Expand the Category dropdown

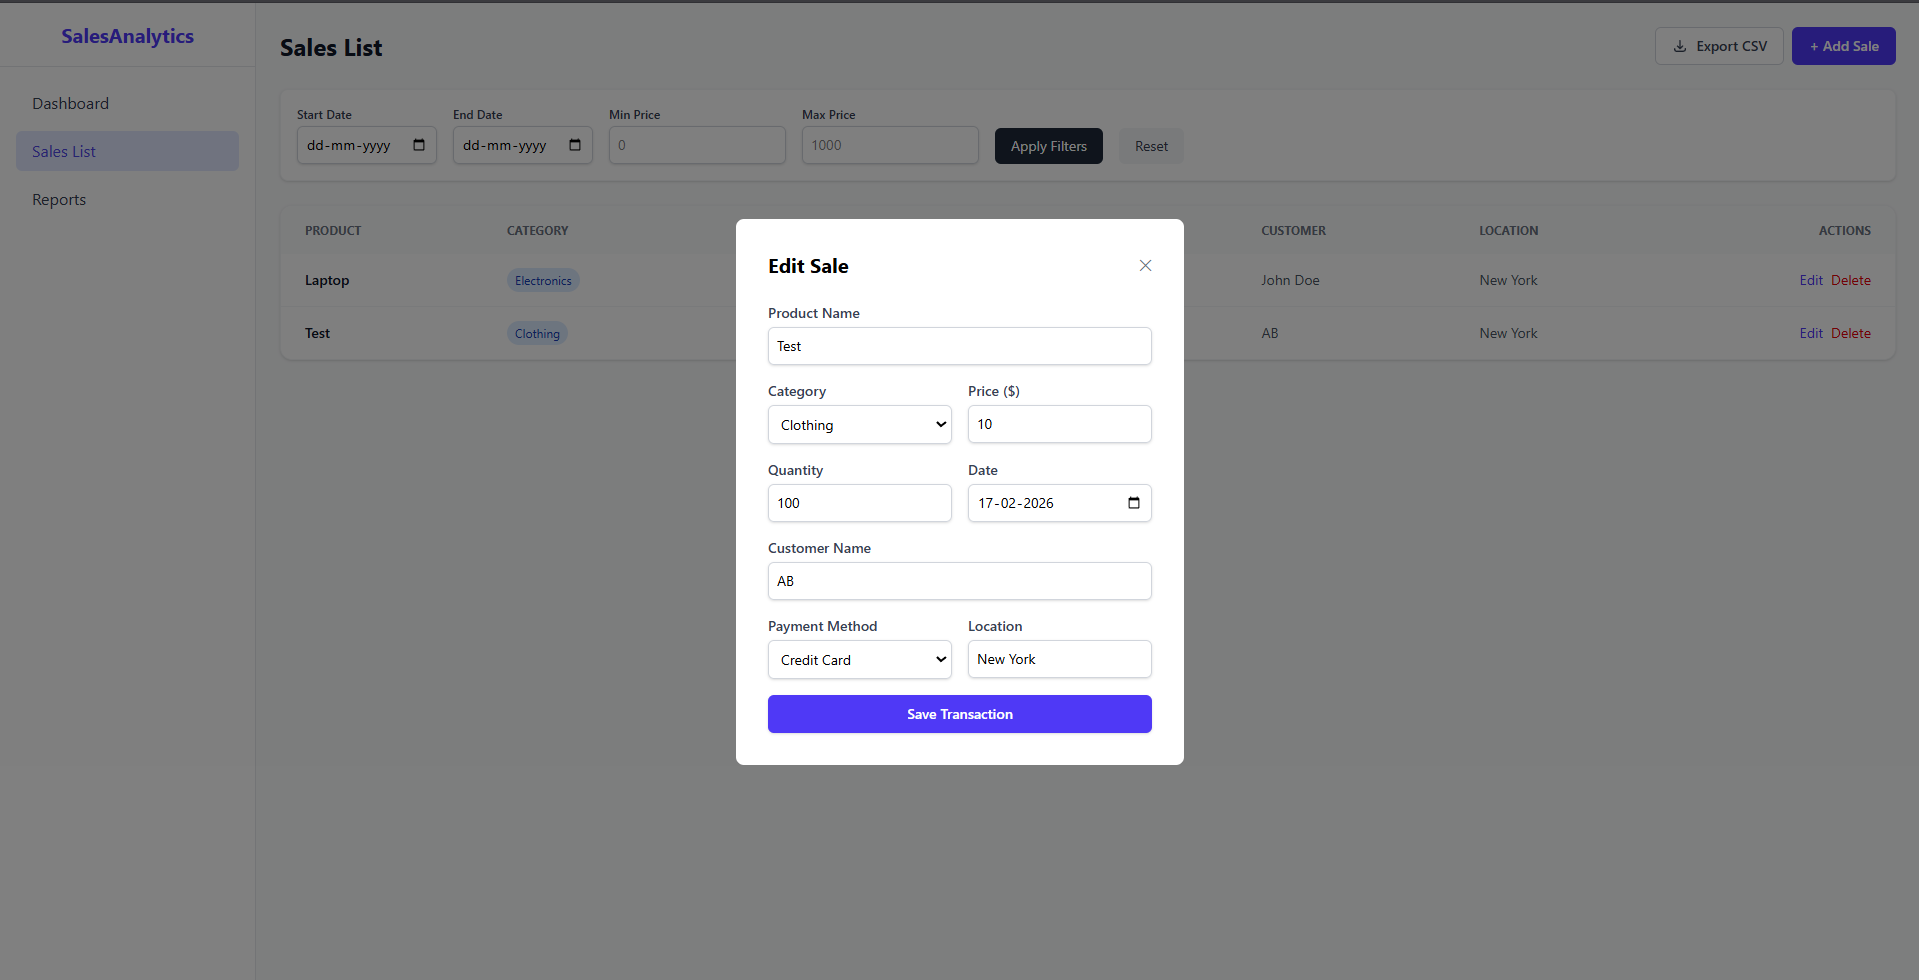[x=859, y=425]
